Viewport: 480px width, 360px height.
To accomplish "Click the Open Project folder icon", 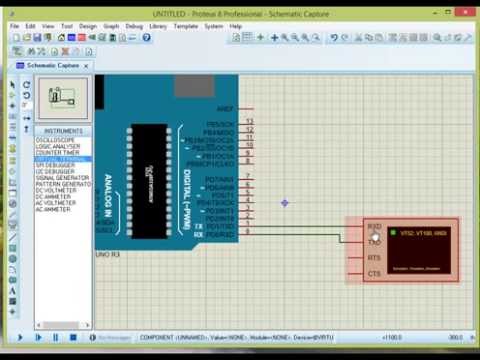I will point(27,37).
